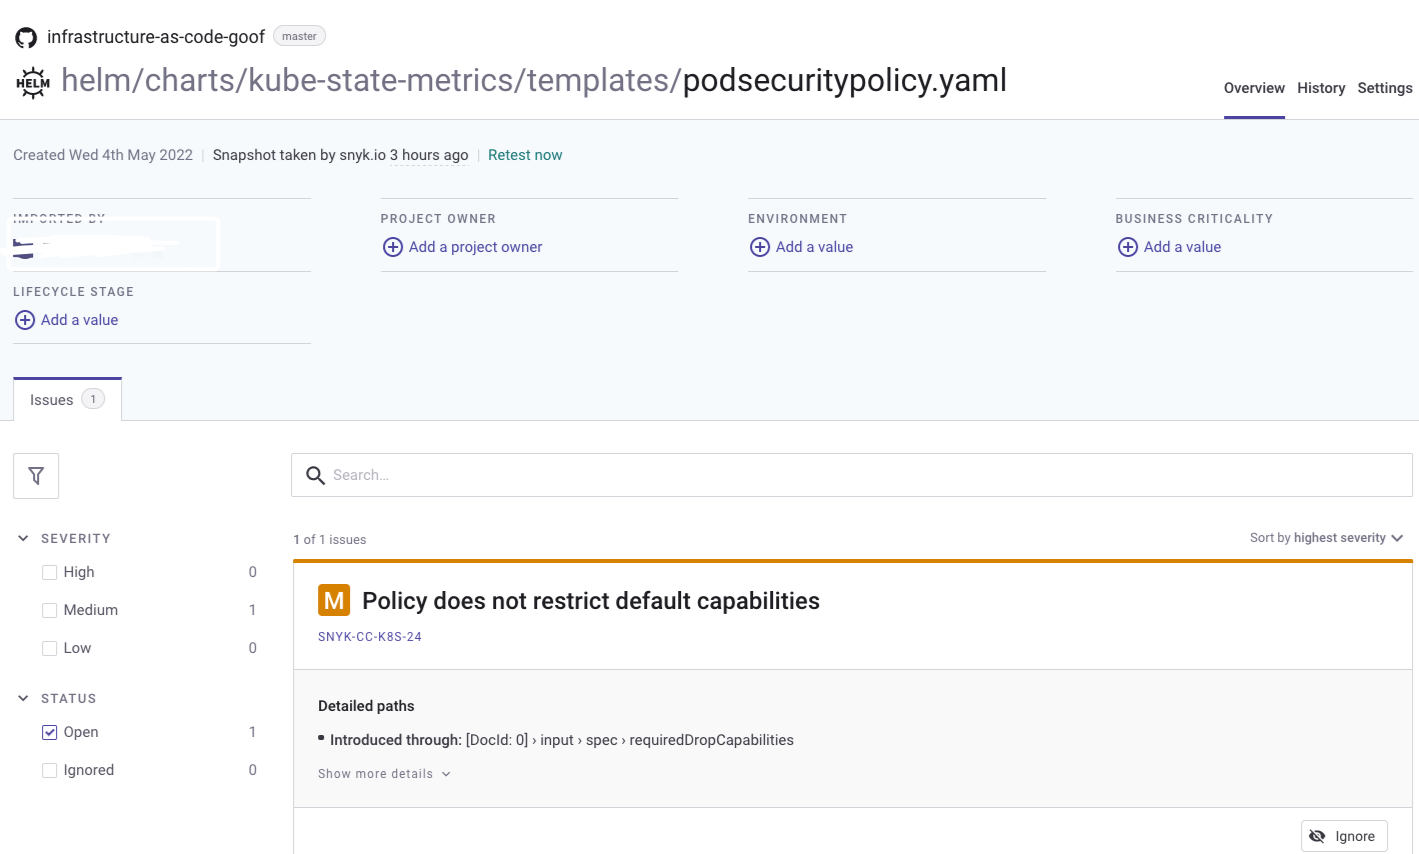Open the issues filter funnel icon

(36, 476)
